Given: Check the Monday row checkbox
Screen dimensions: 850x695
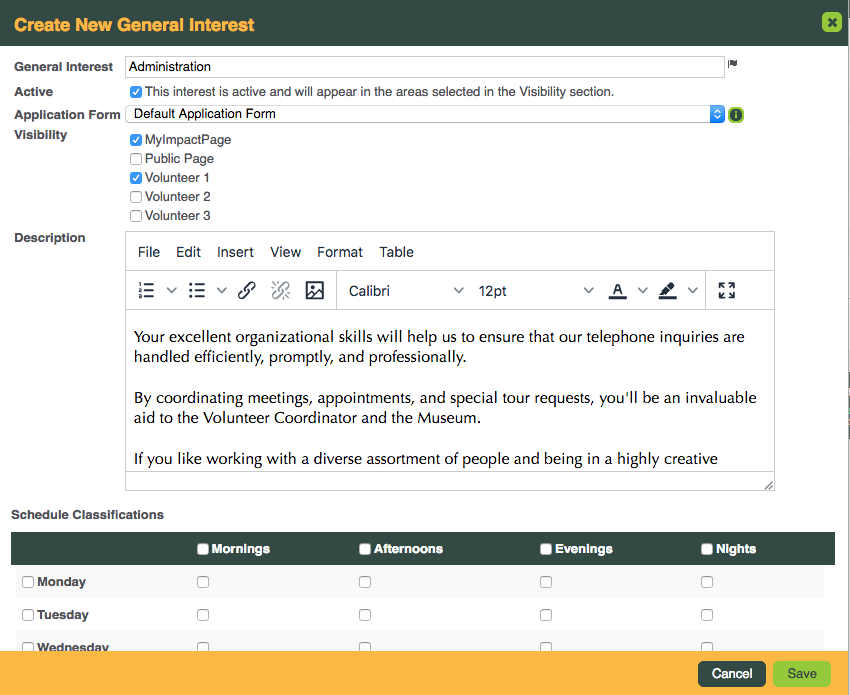Looking at the screenshot, I should 28,582.
